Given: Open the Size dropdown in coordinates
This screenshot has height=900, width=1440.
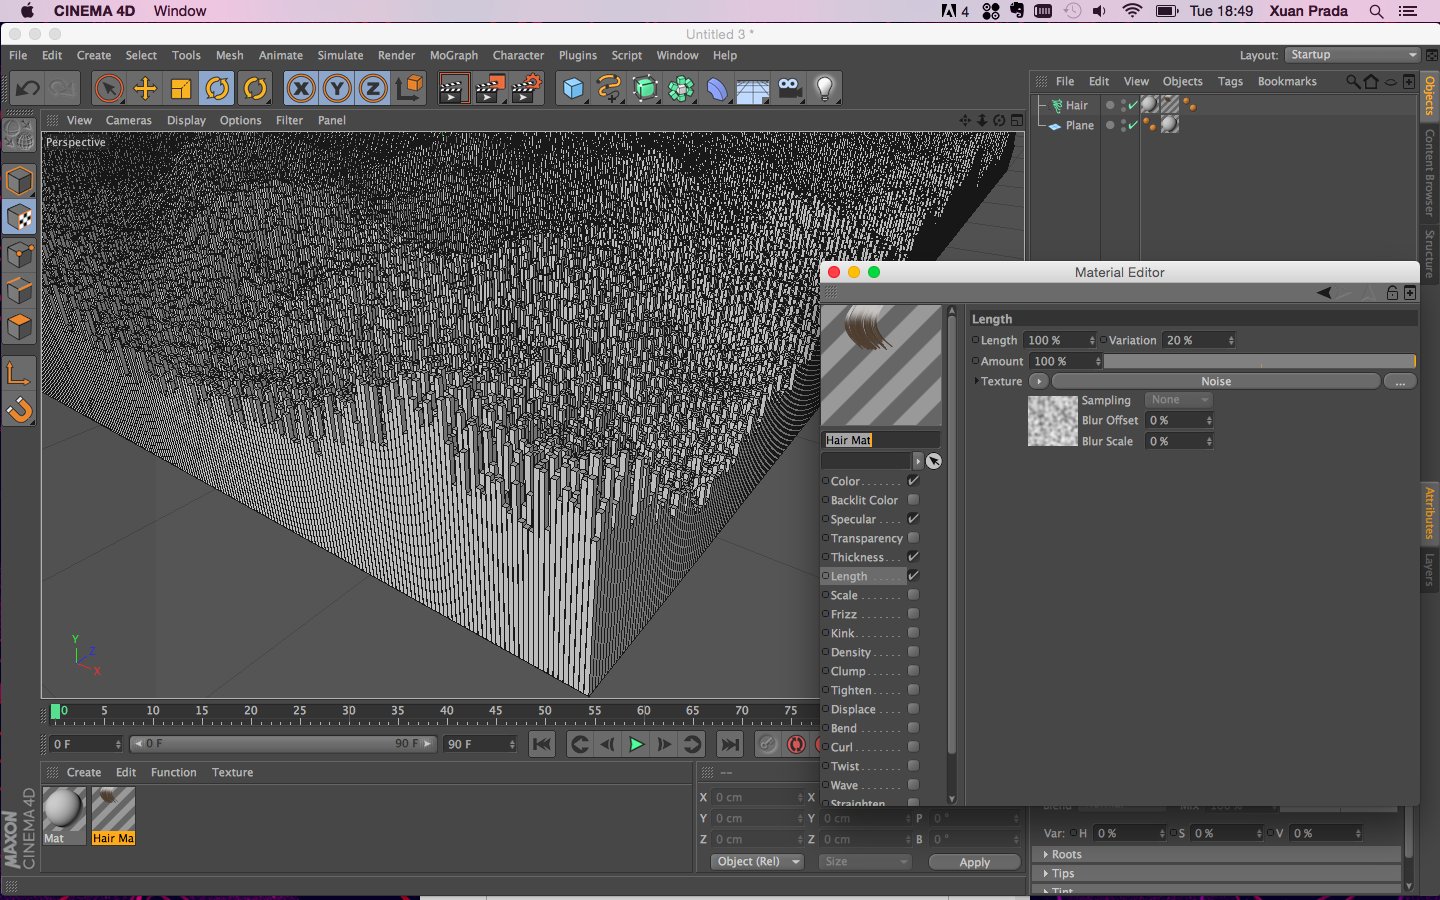Looking at the screenshot, I should [x=865, y=862].
